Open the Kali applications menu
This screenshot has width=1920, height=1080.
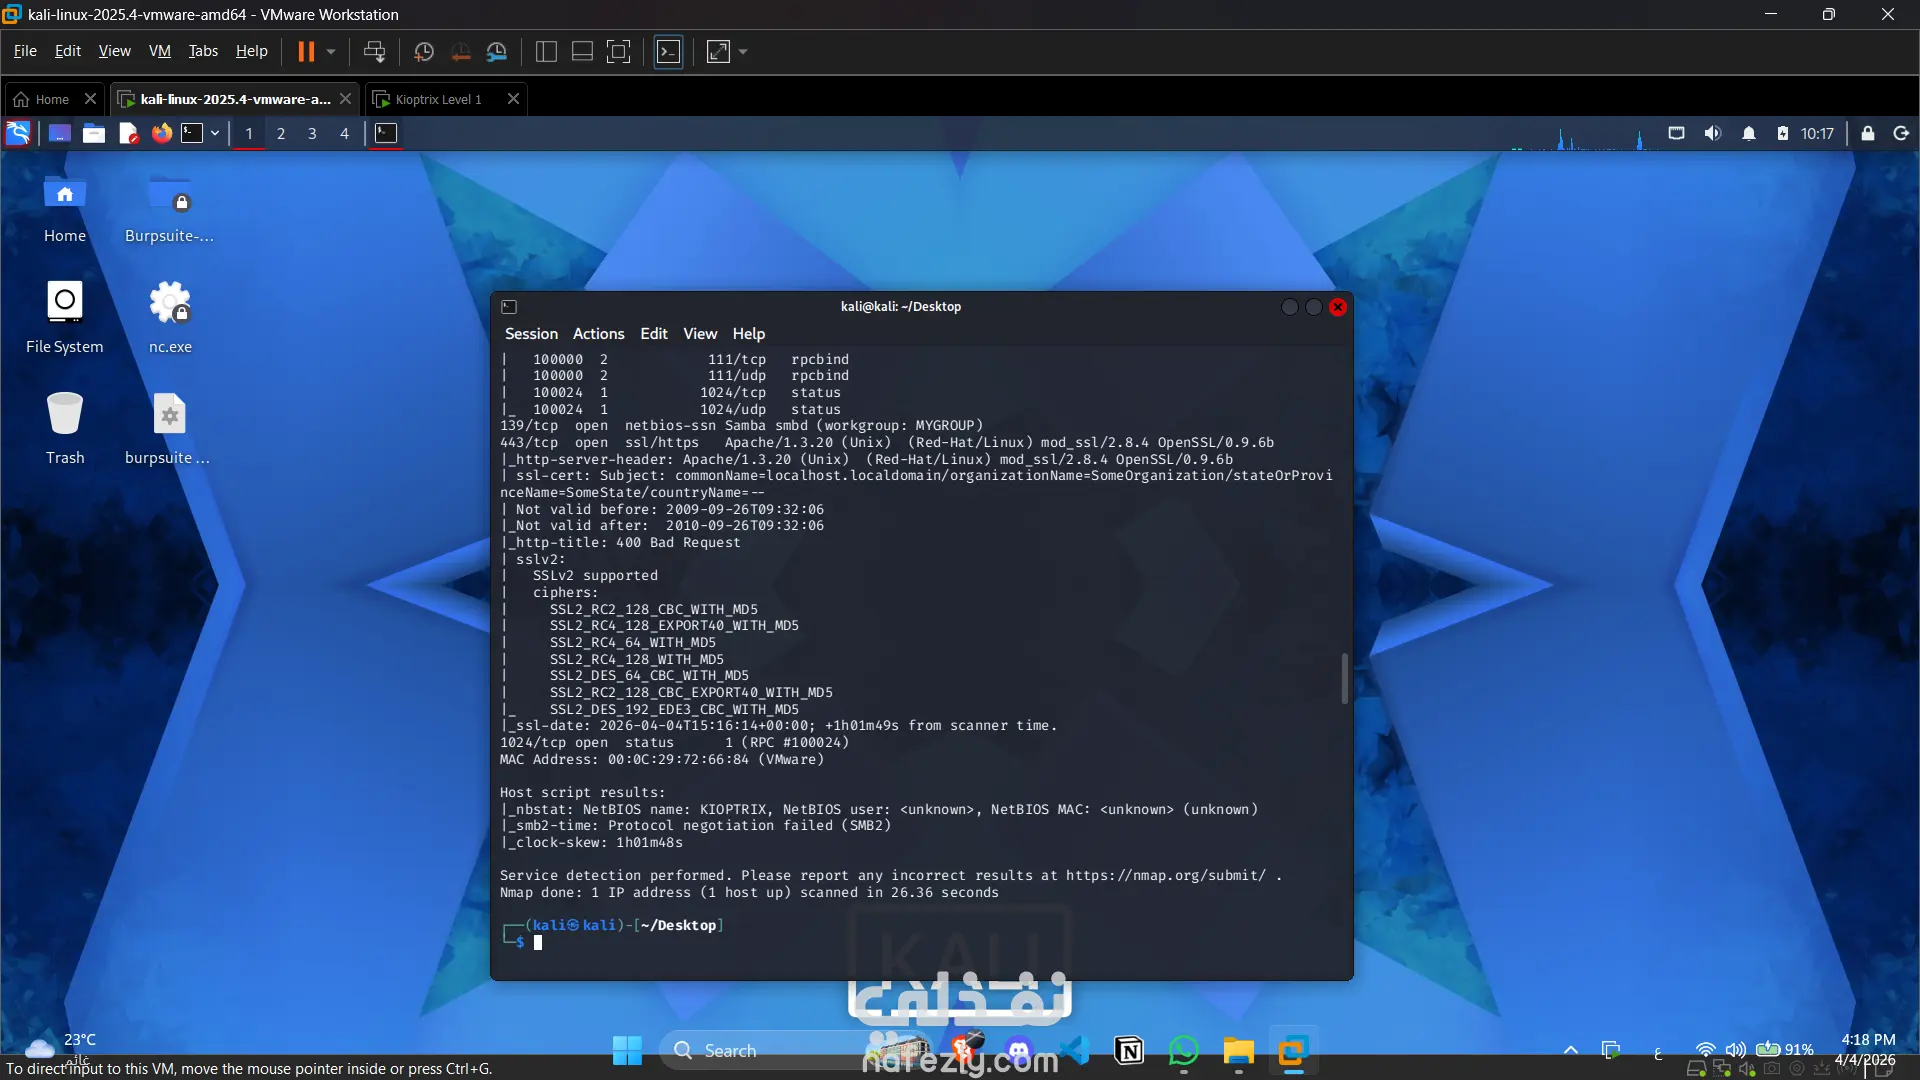tap(18, 133)
